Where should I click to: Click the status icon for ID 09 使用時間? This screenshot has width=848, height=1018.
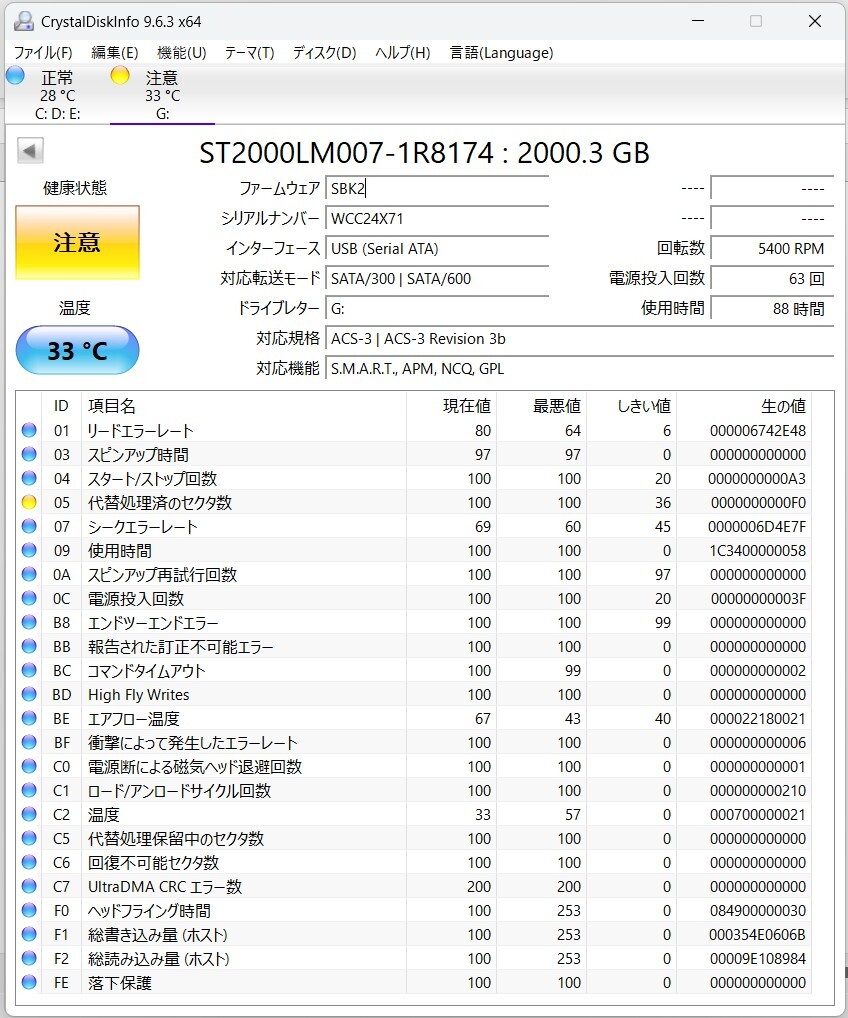click(29, 551)
